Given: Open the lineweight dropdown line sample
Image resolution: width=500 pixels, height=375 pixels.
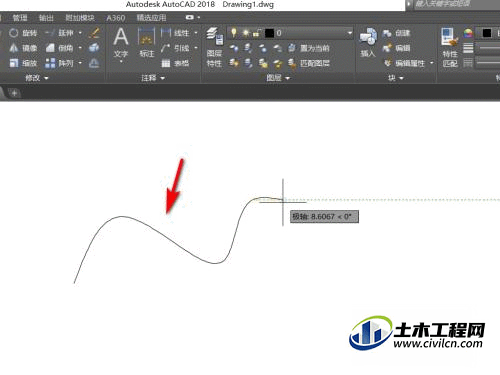Looking at the screenshot, I should click(489, 48).
